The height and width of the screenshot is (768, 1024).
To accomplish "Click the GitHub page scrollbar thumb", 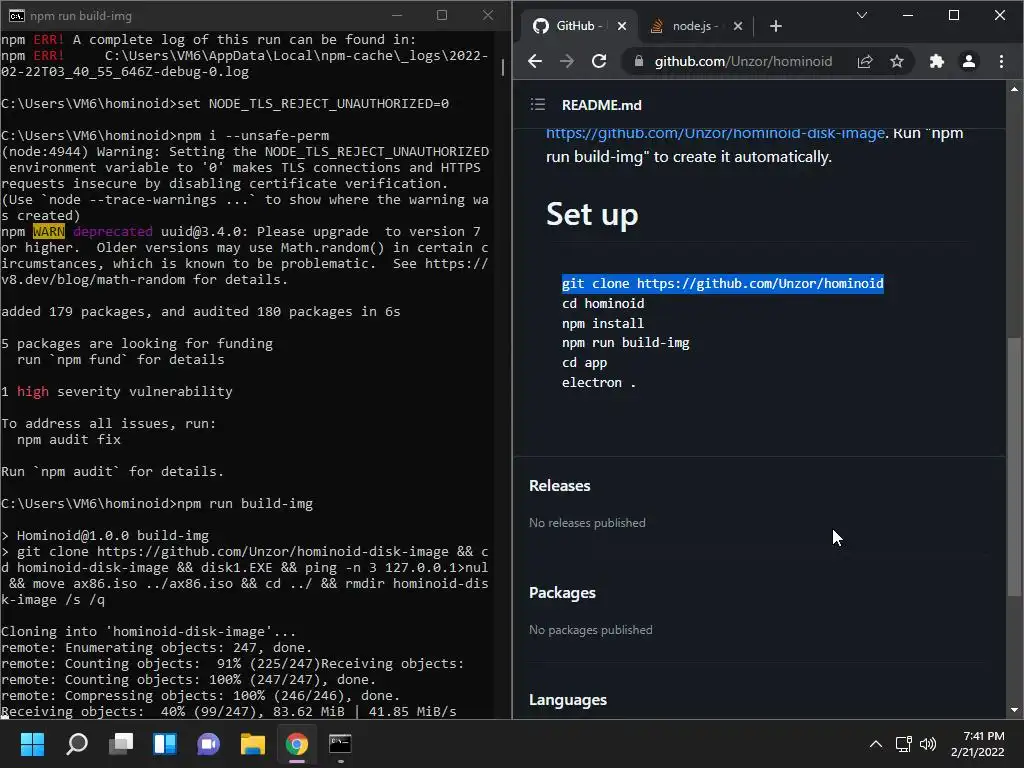I will (1014, 466).
